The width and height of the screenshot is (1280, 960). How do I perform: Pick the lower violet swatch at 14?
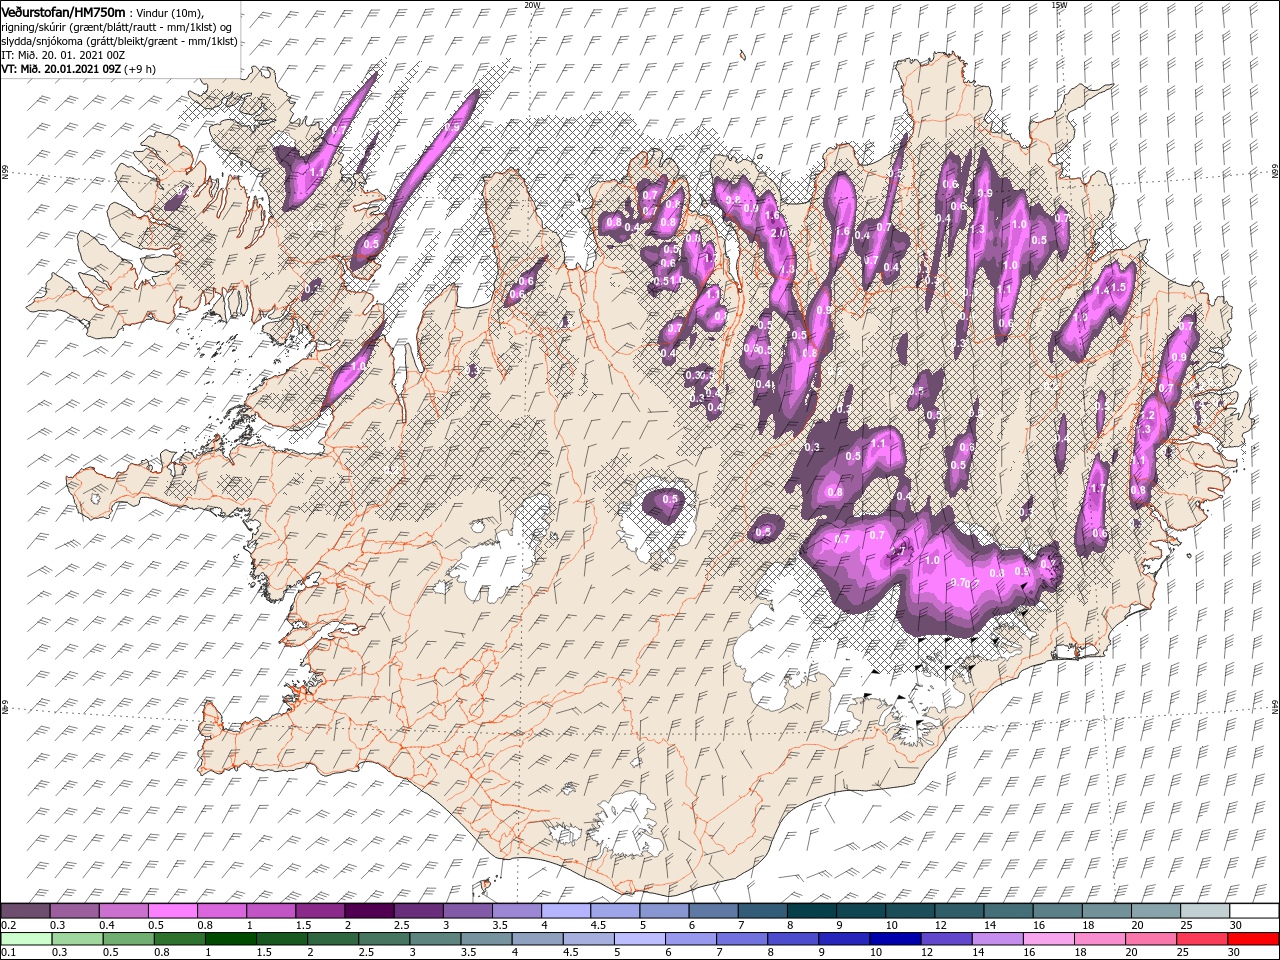[x=996, y=939]
